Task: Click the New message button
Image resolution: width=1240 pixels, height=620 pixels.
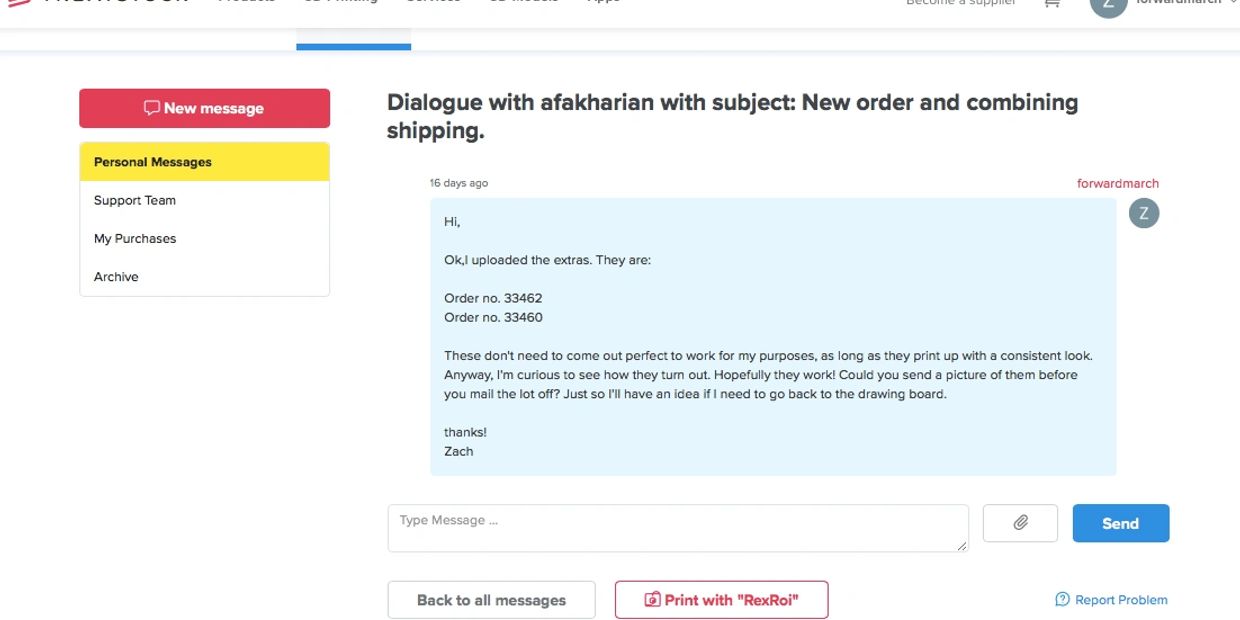Action: (204, 108)
